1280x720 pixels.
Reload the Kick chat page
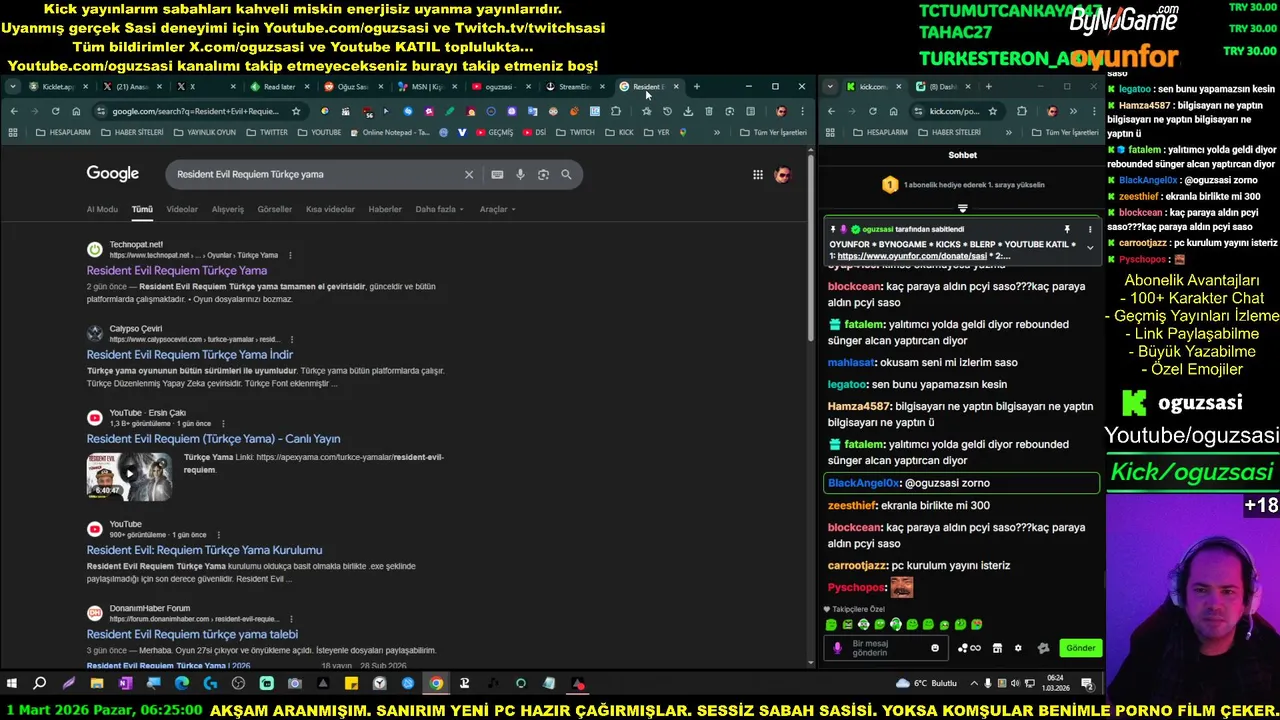point(872,111)
